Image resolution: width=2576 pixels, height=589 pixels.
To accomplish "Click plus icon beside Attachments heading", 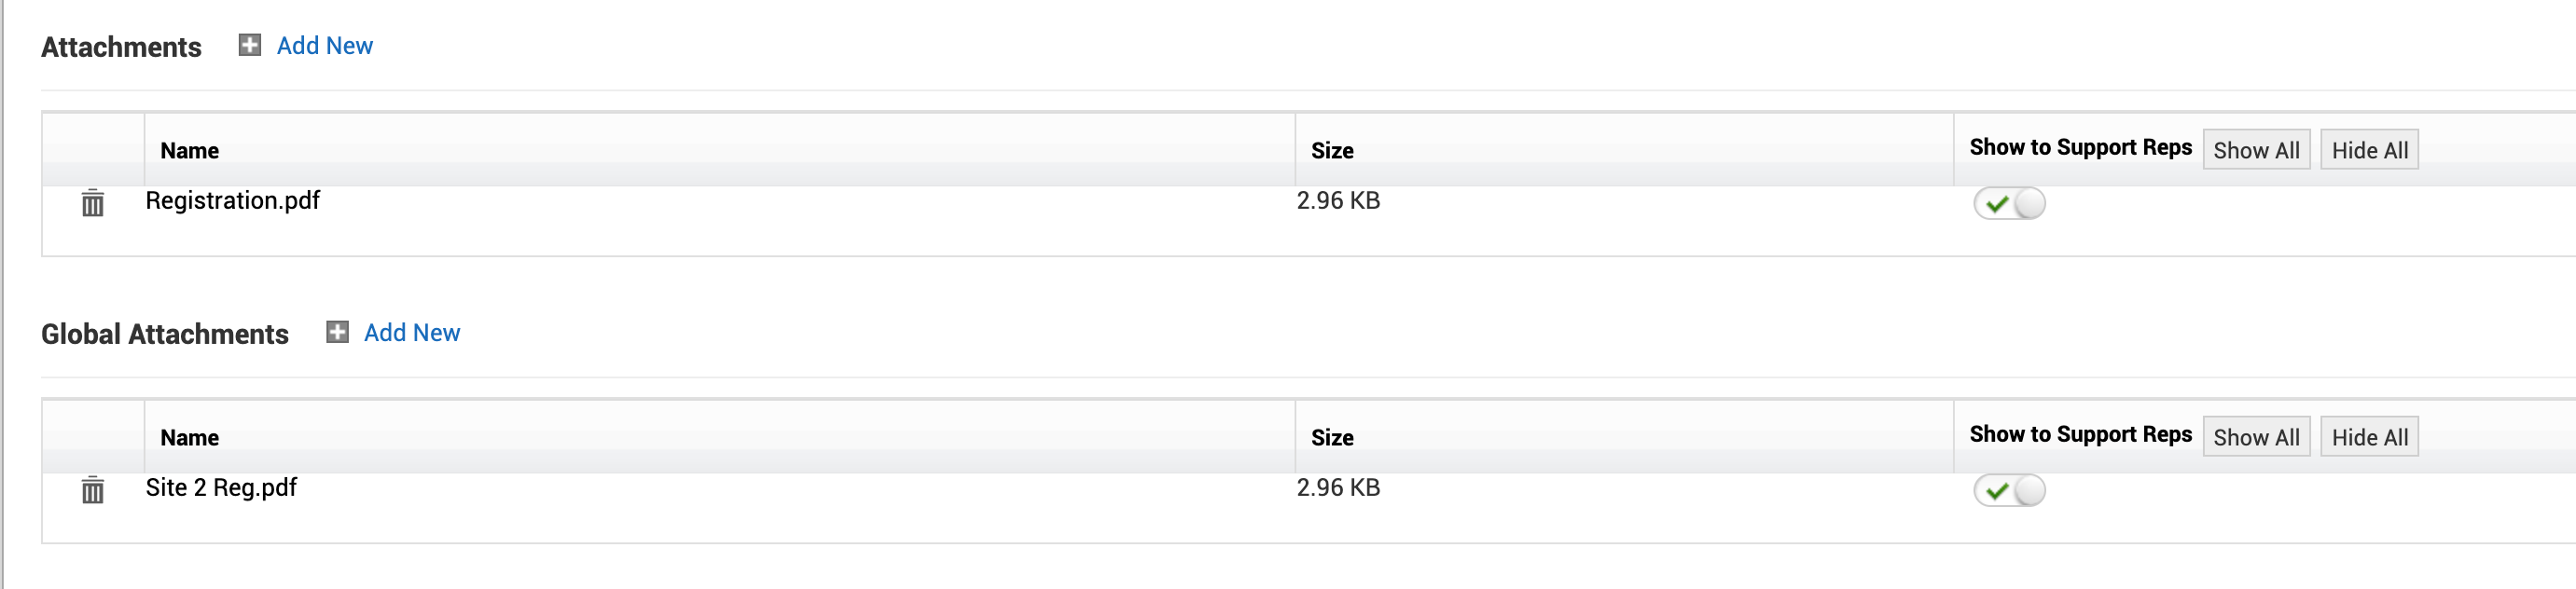I will (249, 45).
